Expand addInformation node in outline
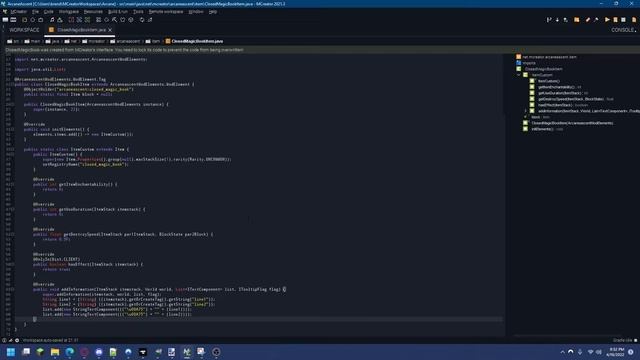This screenshot has height=360, width=640. click(x=526, y=111)
